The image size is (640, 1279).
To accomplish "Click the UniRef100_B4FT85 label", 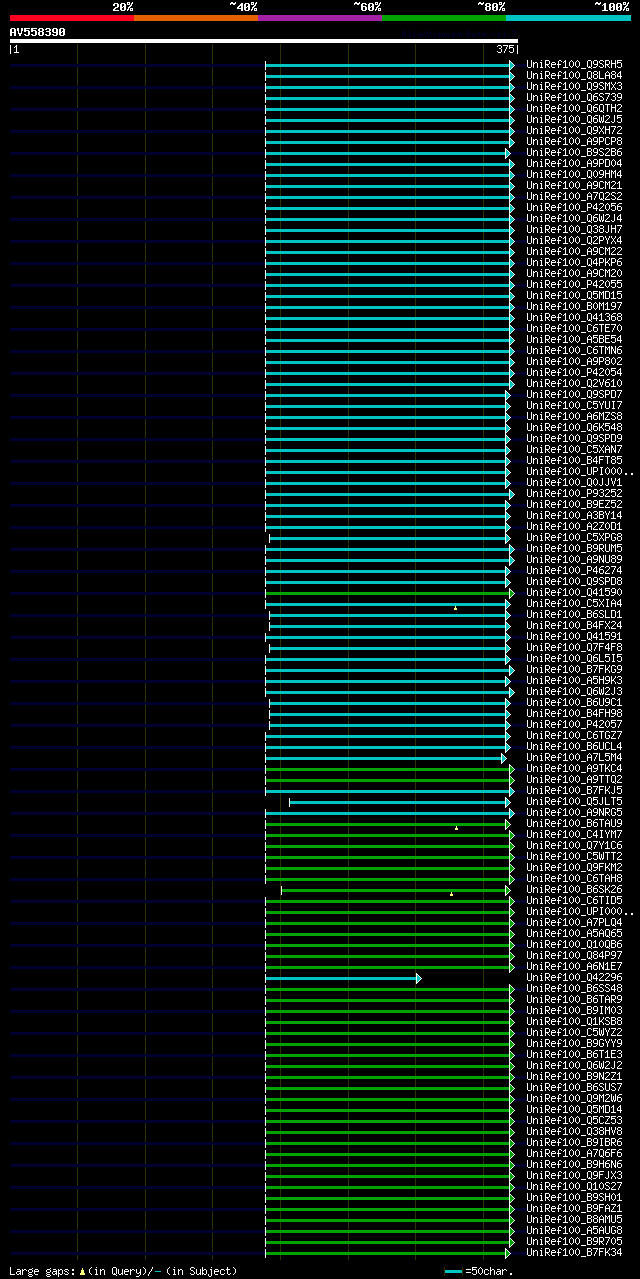I will click(x=574, y=460).
